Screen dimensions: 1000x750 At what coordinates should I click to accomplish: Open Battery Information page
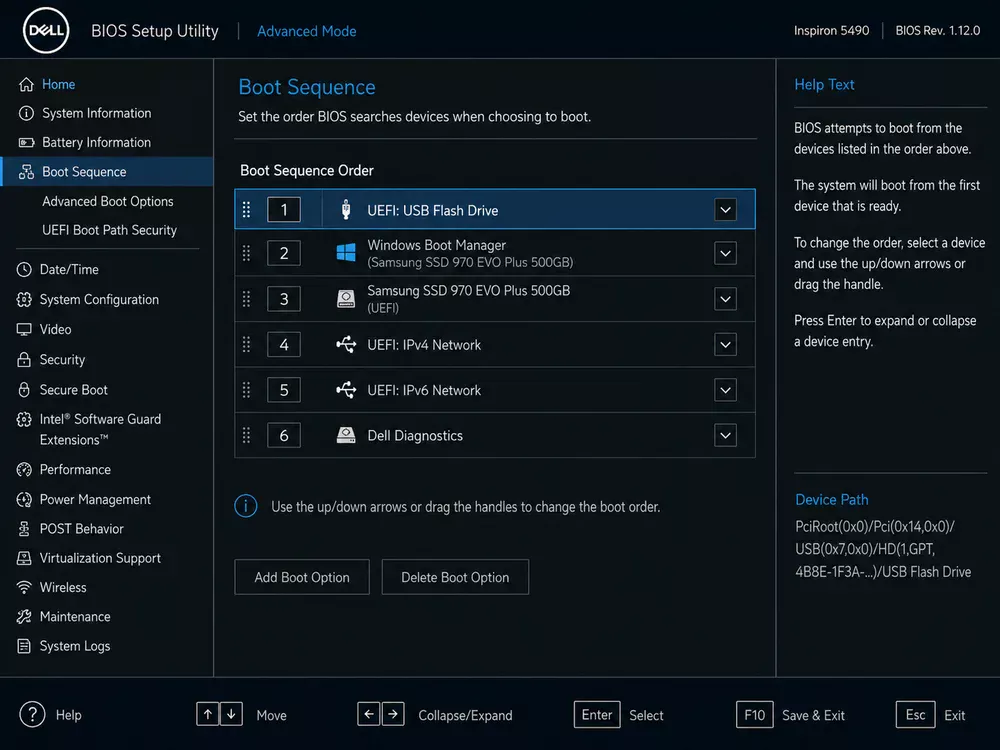tap(96, 142)
